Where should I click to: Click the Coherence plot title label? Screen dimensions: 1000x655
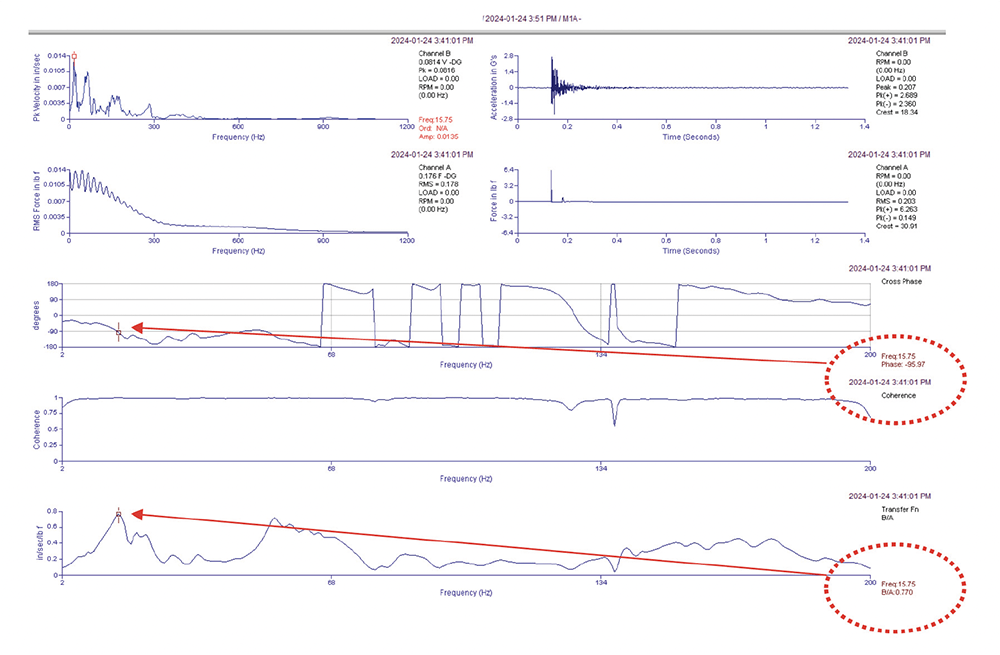click(898, 395)
